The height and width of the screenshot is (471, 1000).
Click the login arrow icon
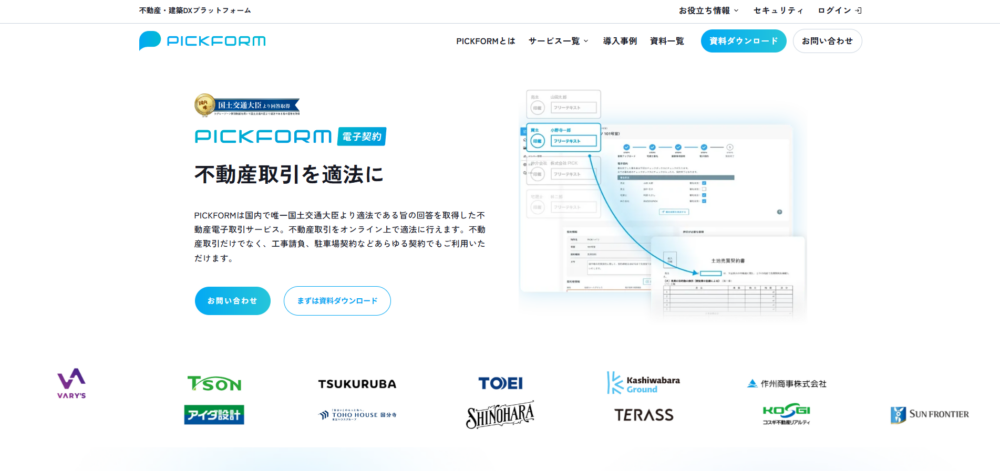tap(858, 10)
